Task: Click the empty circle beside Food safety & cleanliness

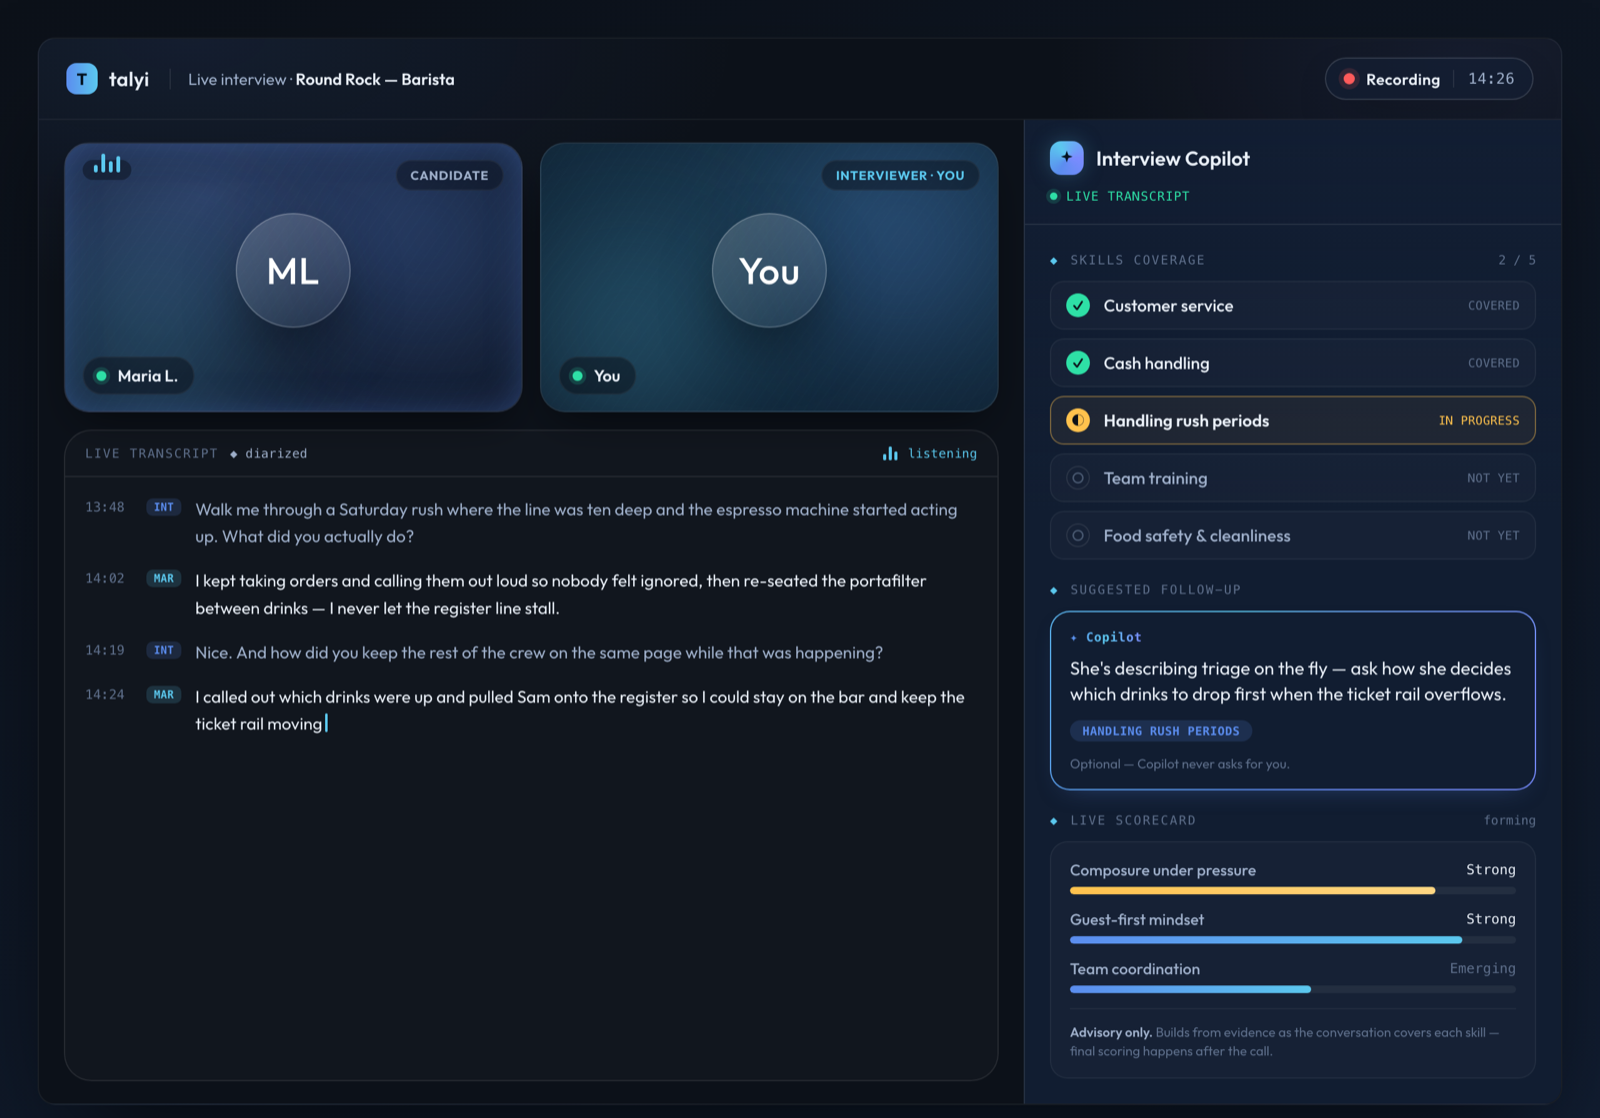Action: point(1078,536)
